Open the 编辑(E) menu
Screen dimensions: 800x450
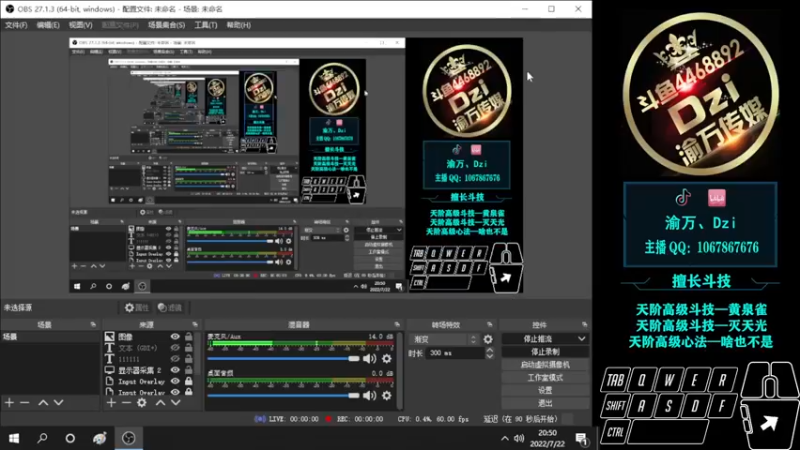coord(47,24)
